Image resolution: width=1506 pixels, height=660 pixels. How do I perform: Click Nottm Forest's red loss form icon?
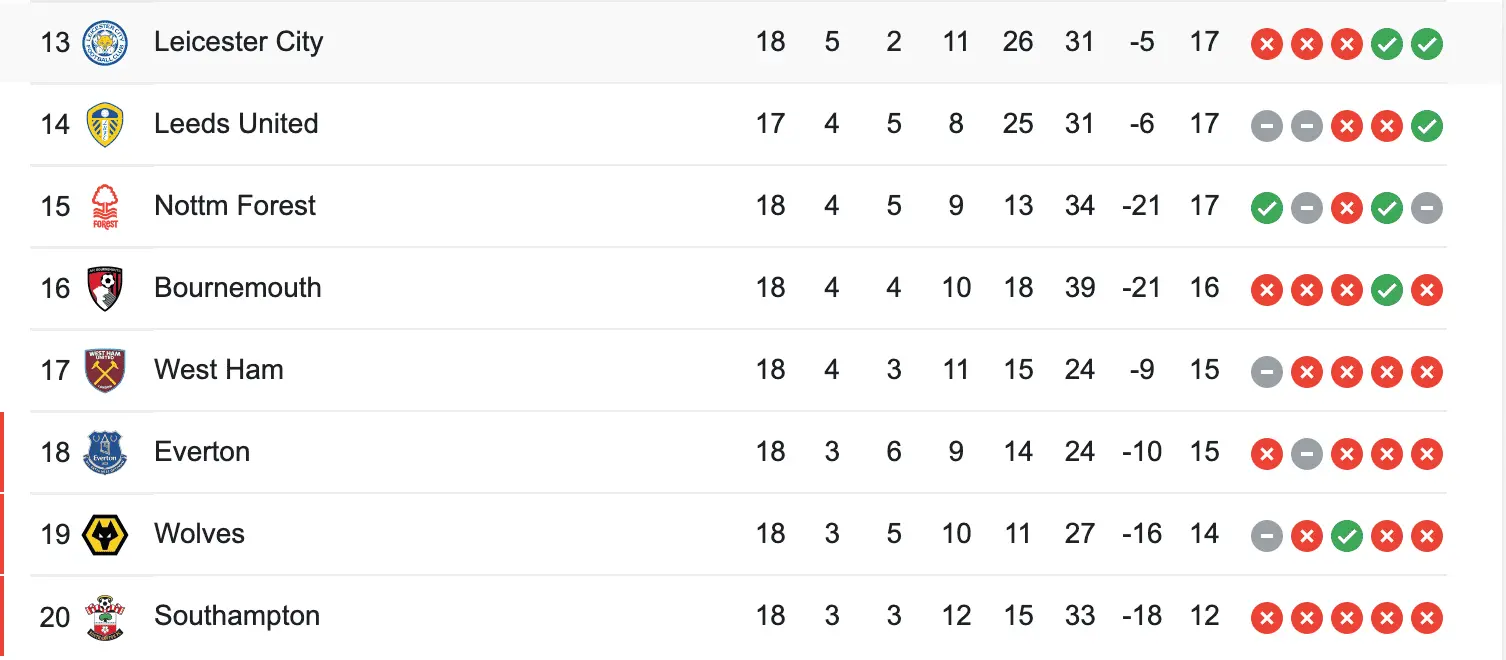click(1347, 208)
